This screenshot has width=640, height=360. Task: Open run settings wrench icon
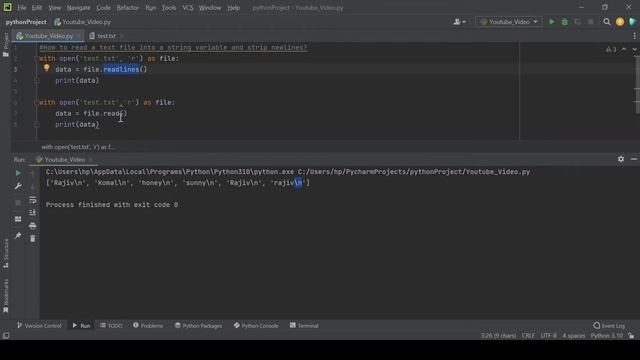click(x=18, y=186)
